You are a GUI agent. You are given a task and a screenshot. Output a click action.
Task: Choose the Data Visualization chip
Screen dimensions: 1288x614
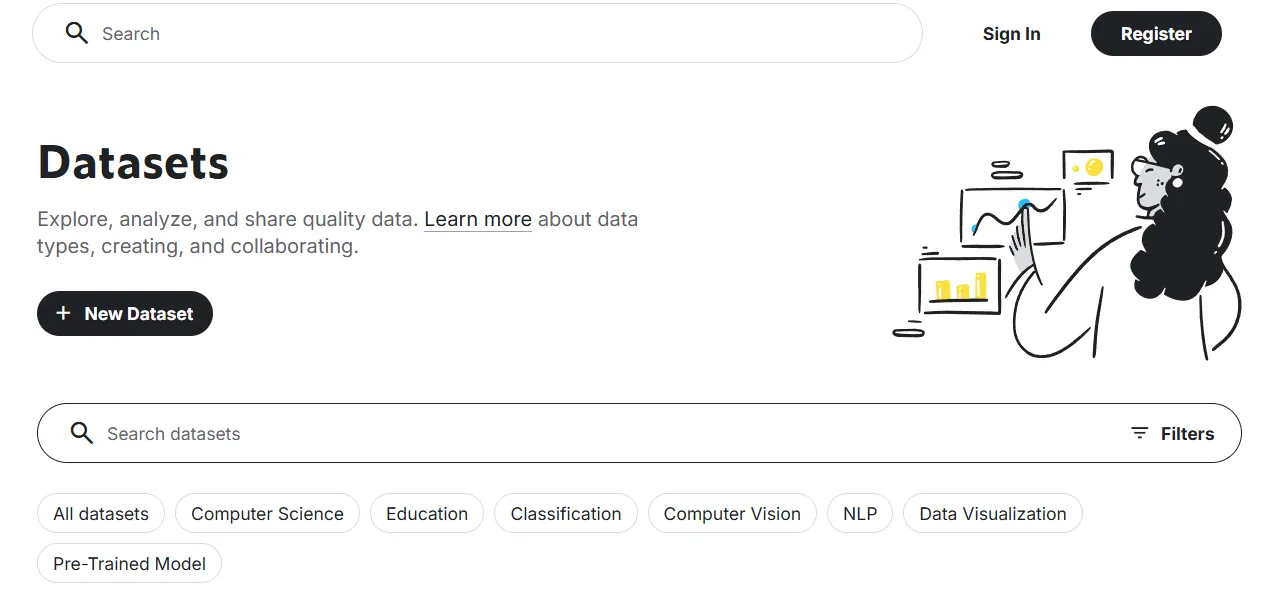[x=993, y=513]
